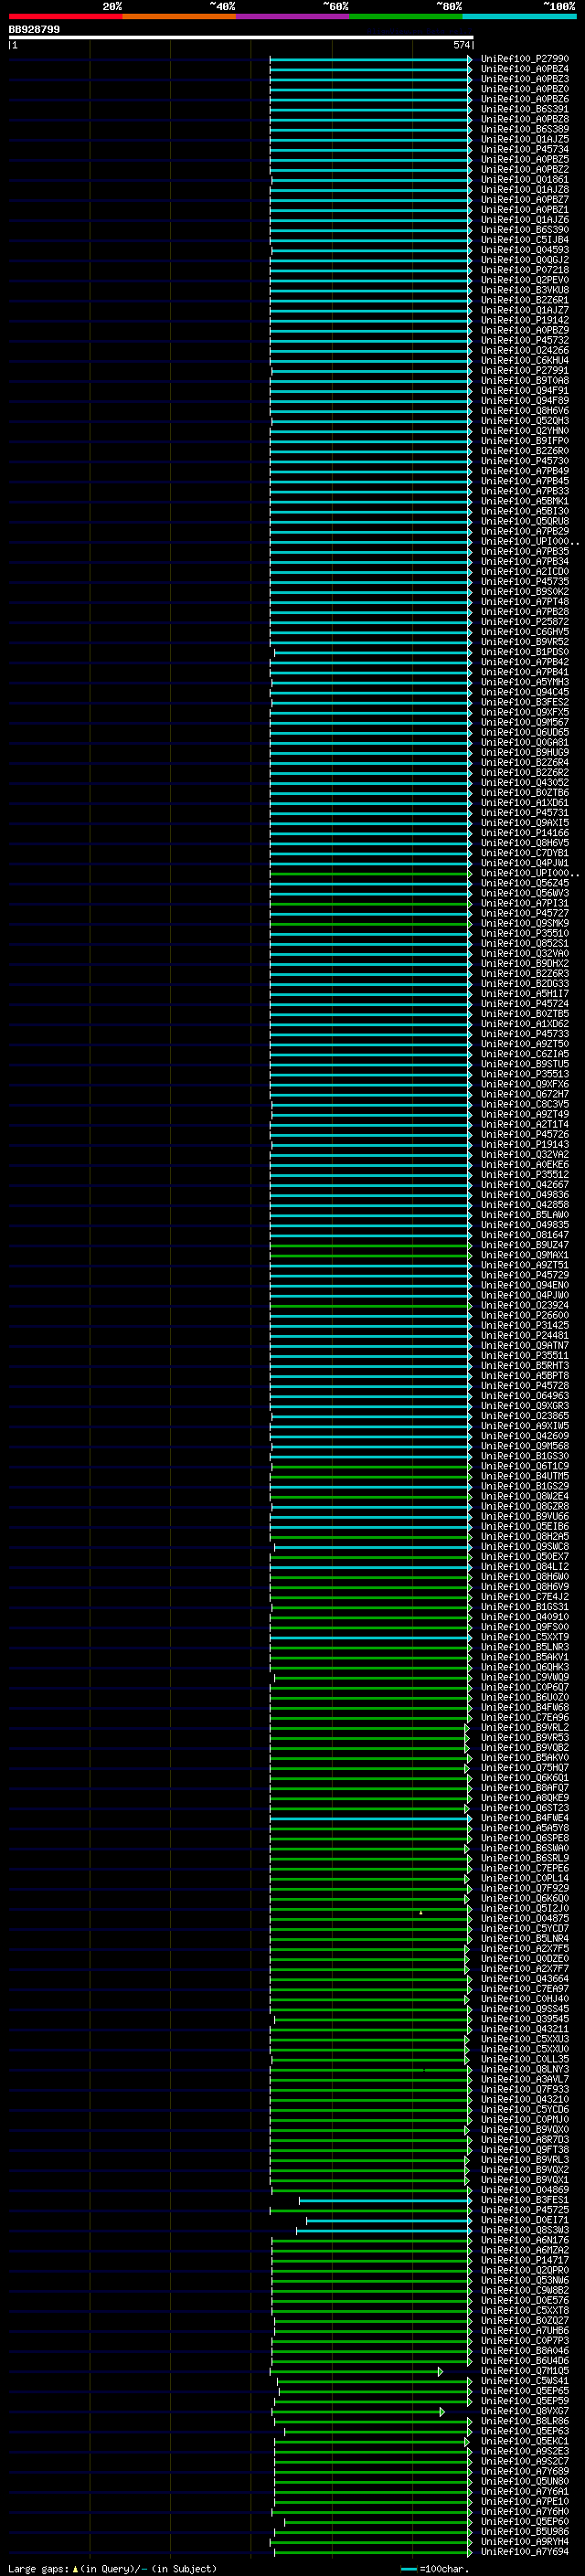Click the UniRef100_O64963 label
This screenshot has width=585, height=2576.
click(x=525, y=1395)
